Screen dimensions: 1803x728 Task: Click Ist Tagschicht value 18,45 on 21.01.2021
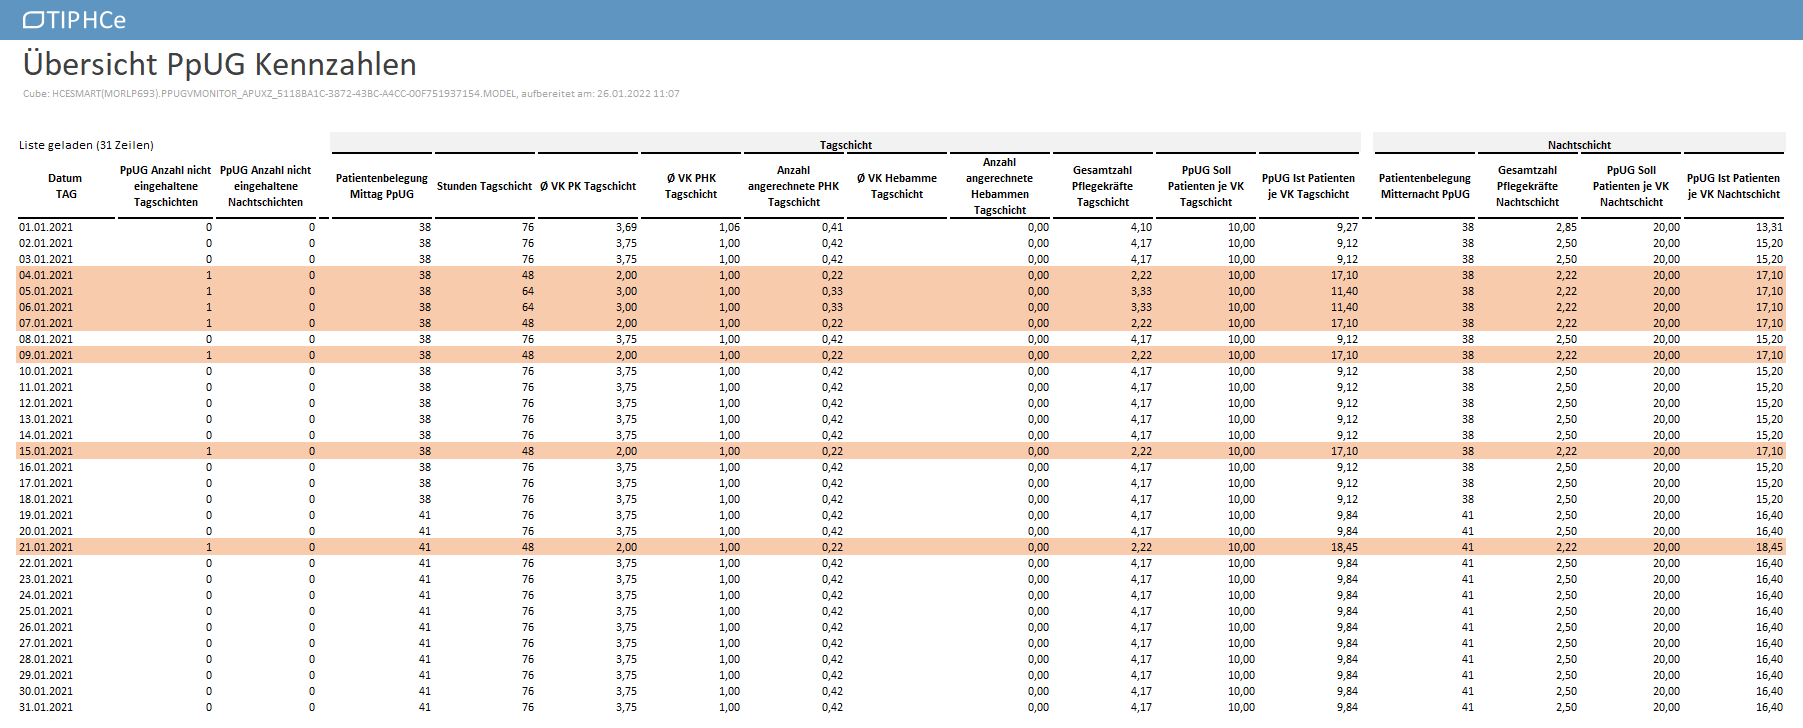pyautogui.click(x=1344, y=547)
